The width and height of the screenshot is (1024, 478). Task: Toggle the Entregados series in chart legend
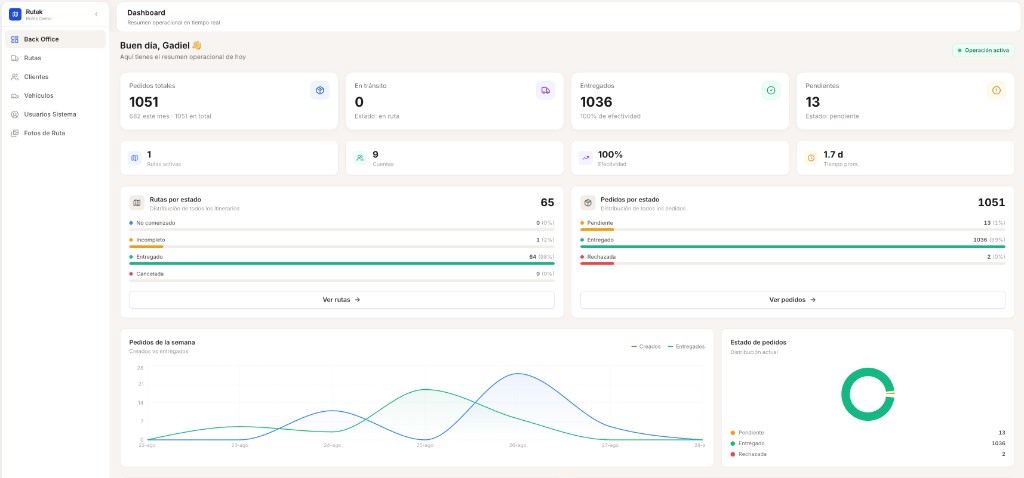tap(686, 347)
